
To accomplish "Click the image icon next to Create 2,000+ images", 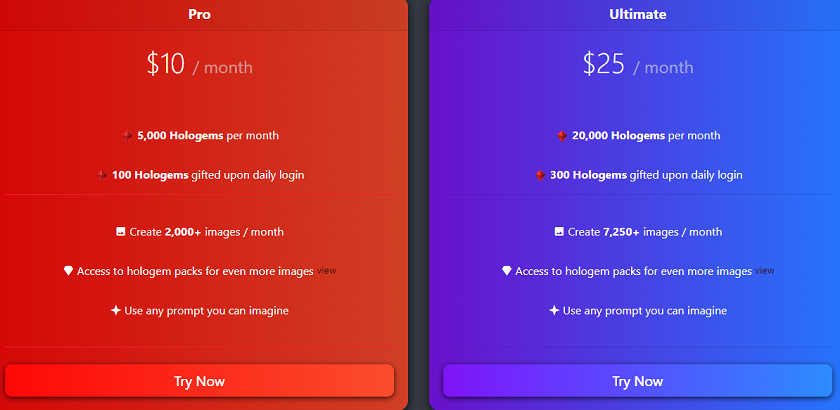I will coord(121,232).
